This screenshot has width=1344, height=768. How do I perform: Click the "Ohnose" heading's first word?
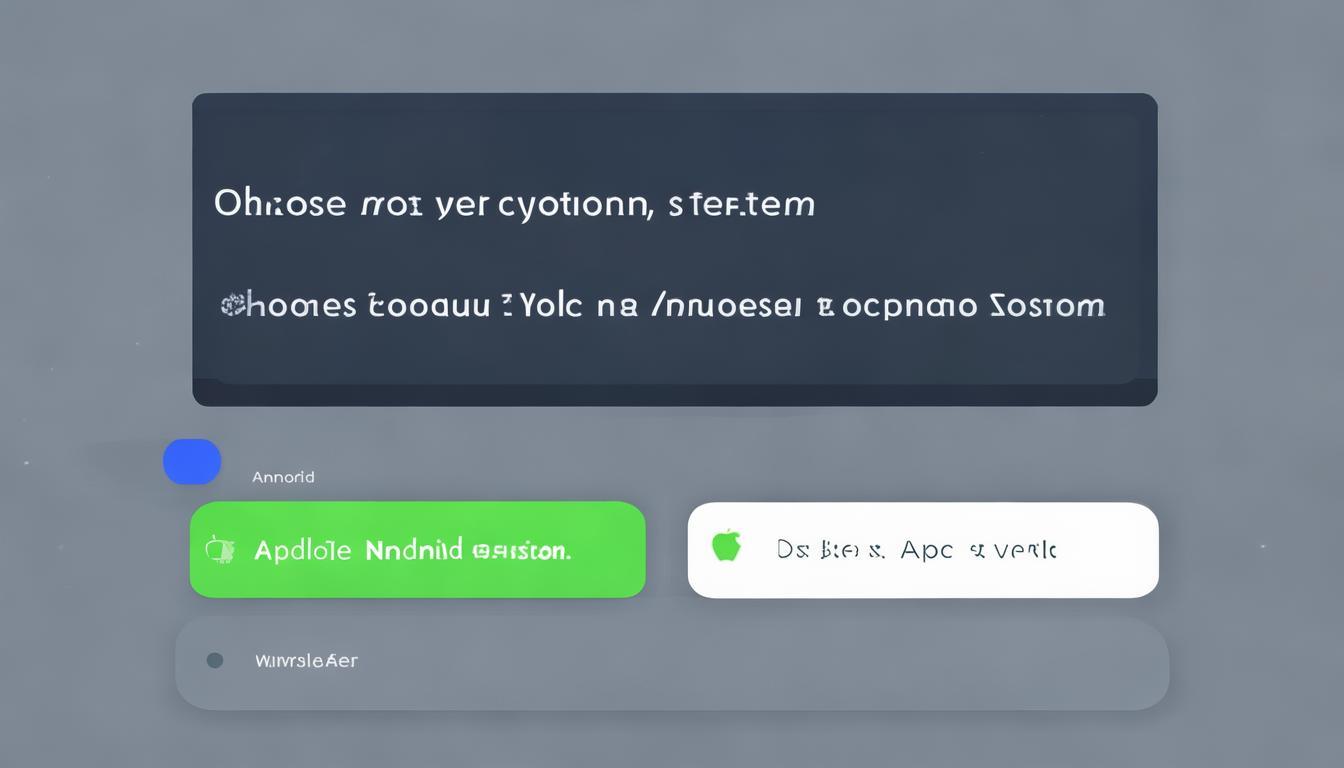click(x=279, y=204)
